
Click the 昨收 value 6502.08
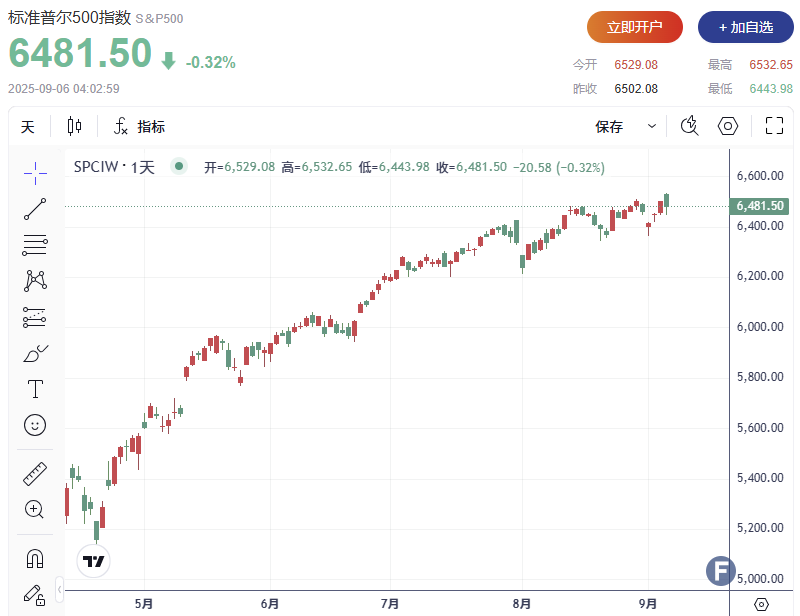pyautogui.click(x=636, y=89)
